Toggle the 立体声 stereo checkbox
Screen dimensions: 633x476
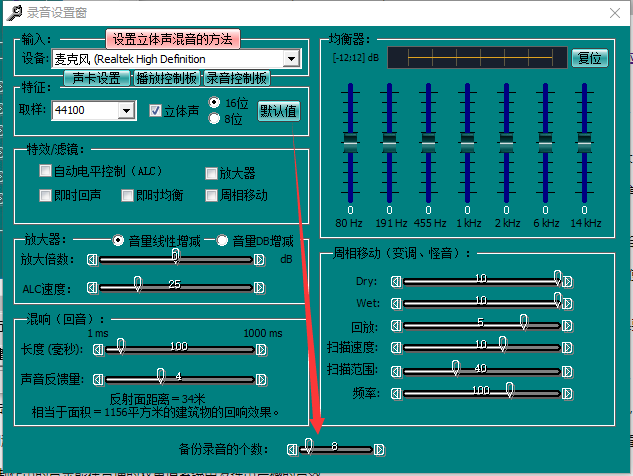pos(155,111)
